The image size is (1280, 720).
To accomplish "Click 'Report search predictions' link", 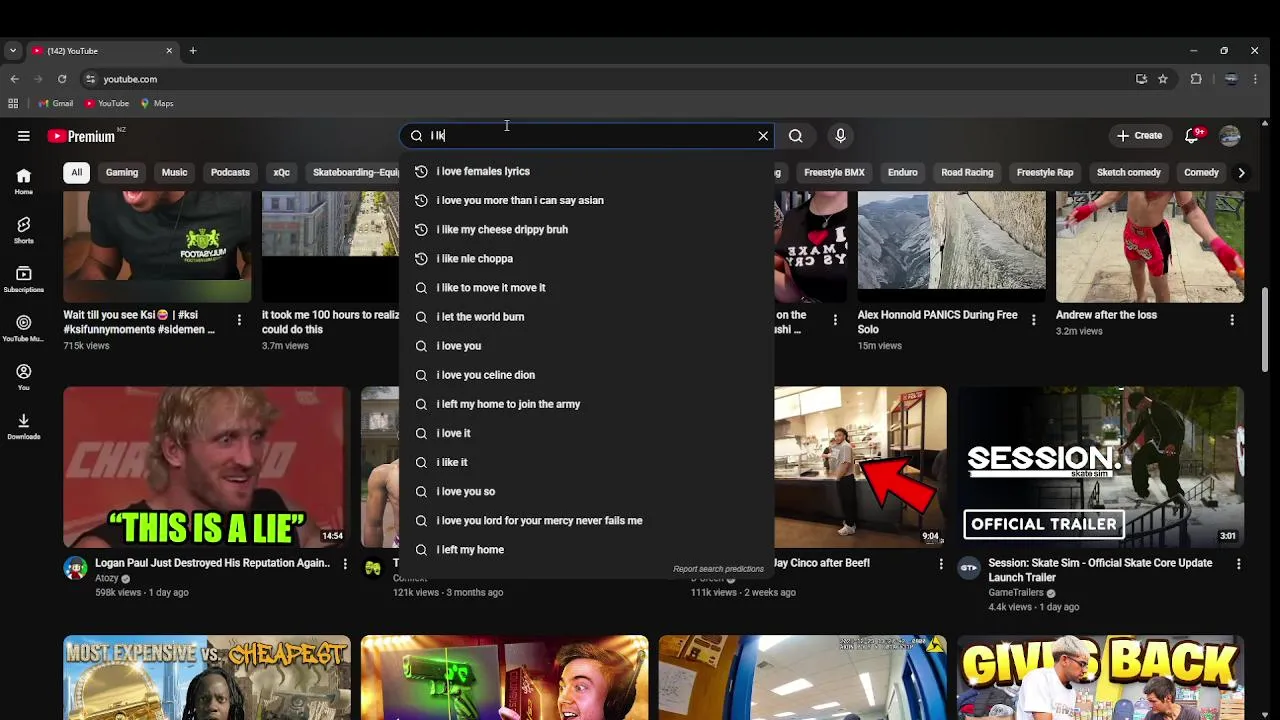I will pos(718,569).
